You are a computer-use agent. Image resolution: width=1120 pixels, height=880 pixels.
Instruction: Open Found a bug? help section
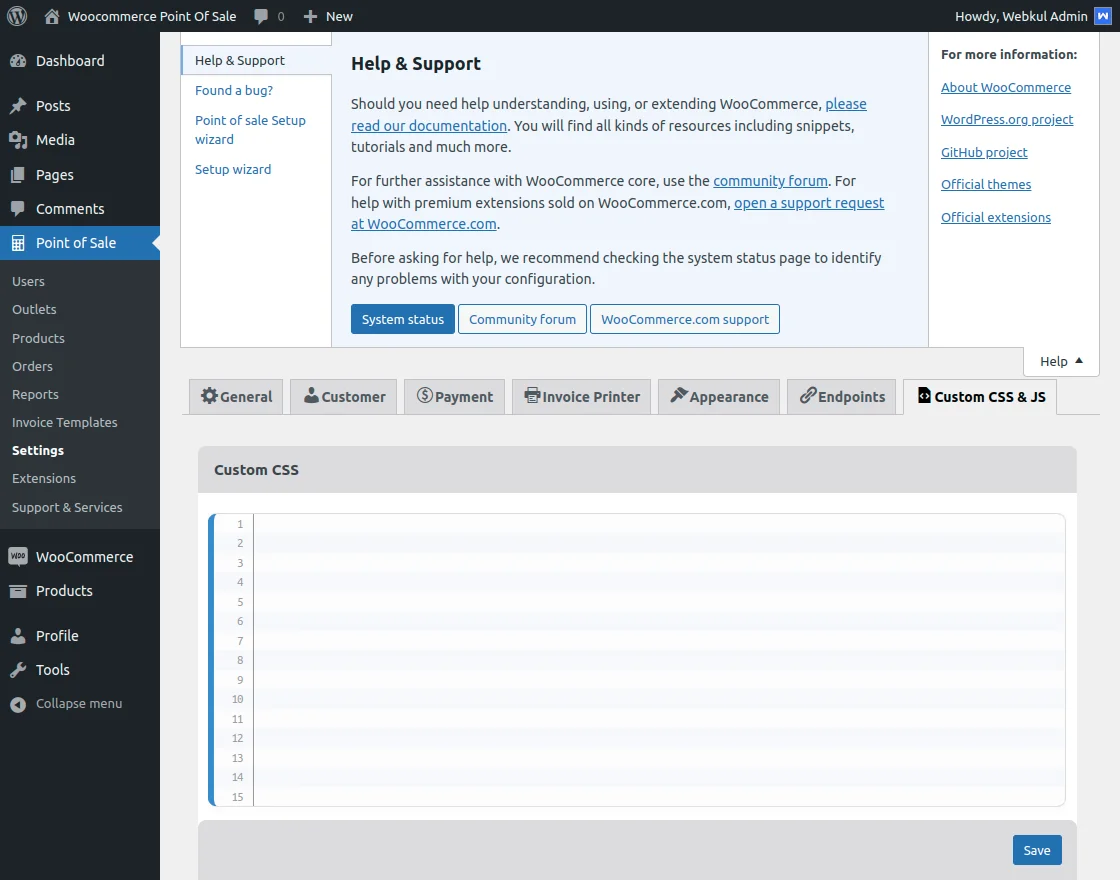(234, 91)
